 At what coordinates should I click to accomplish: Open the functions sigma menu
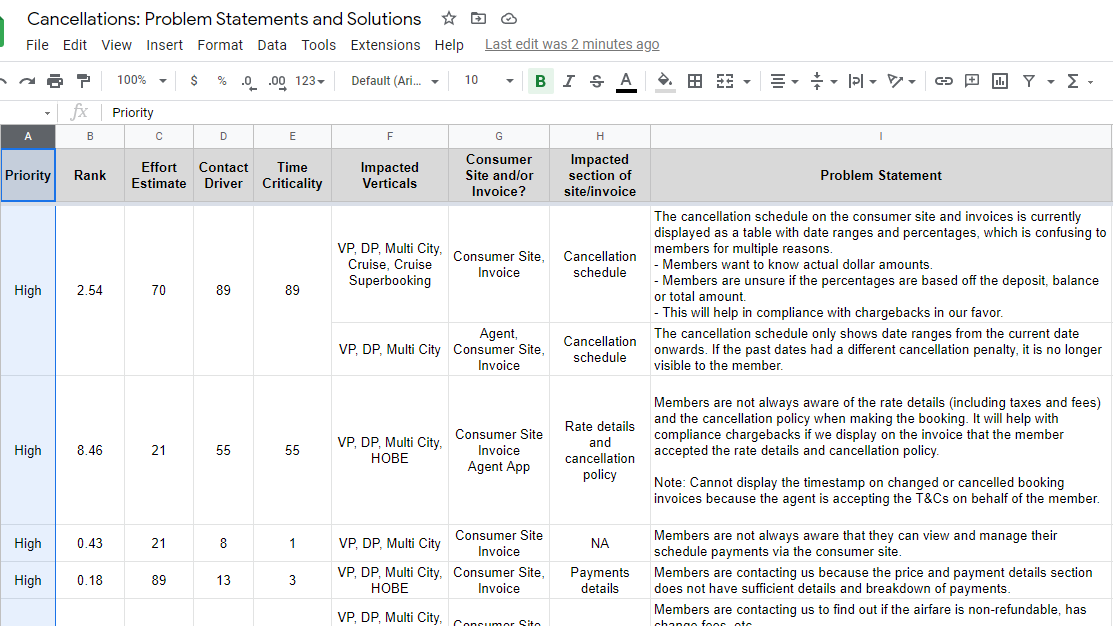pyautogui.click(x=1073, y=81)
